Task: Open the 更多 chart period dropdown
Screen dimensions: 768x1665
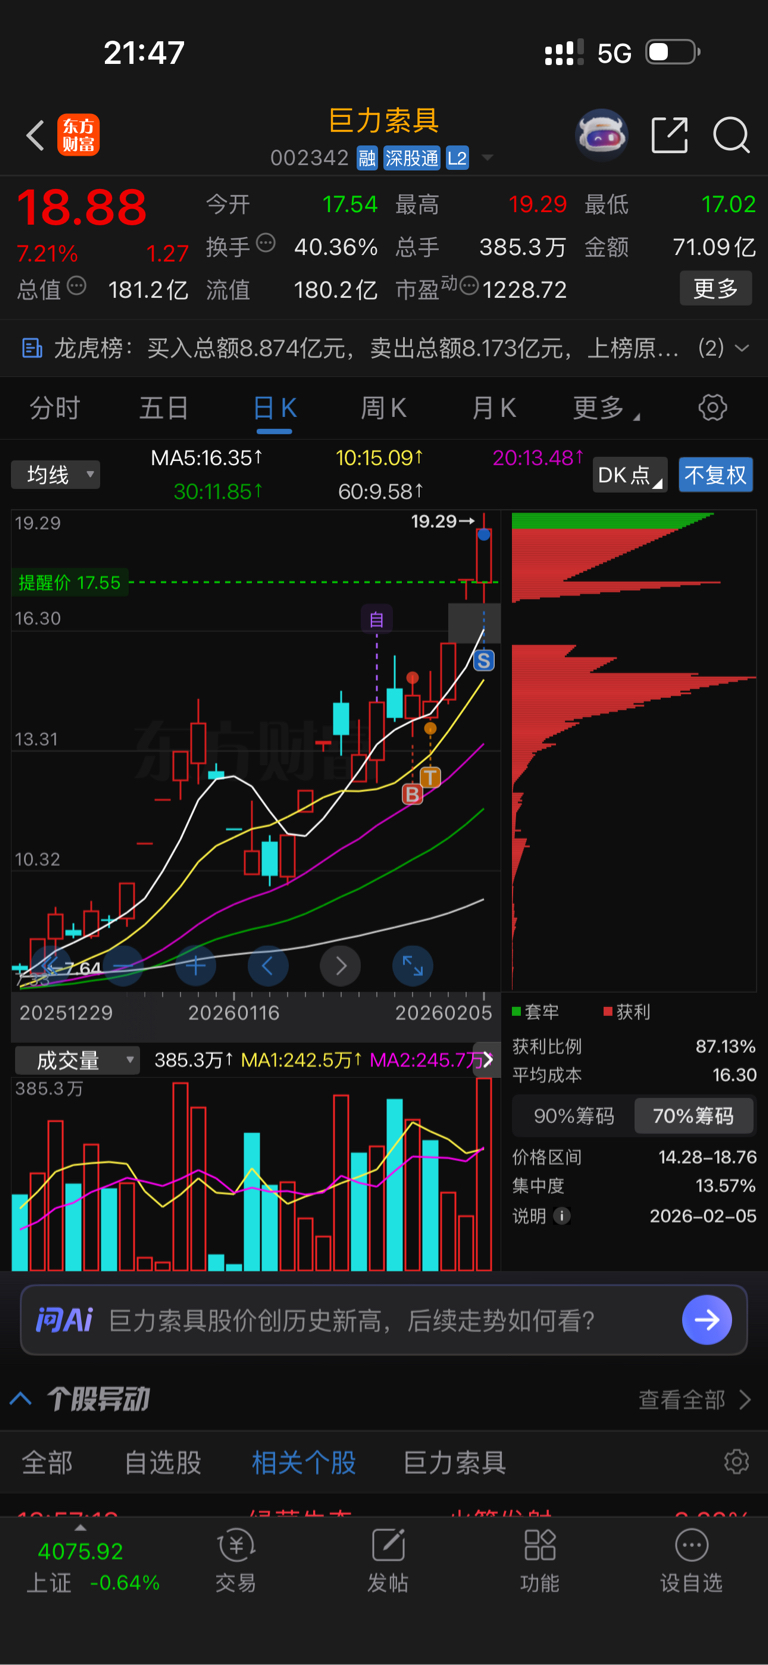Action: click(x=606, y=408)
